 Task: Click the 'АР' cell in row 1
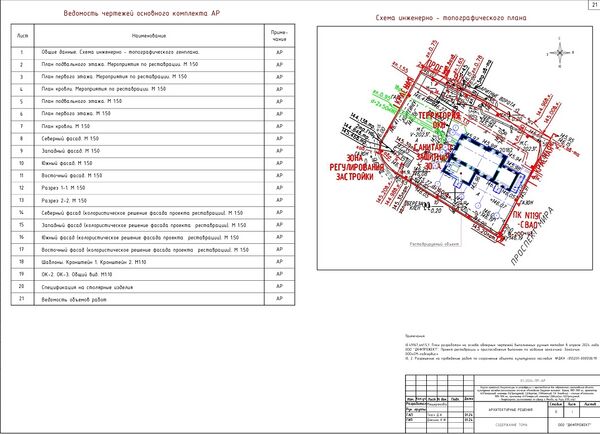point(279,52)
